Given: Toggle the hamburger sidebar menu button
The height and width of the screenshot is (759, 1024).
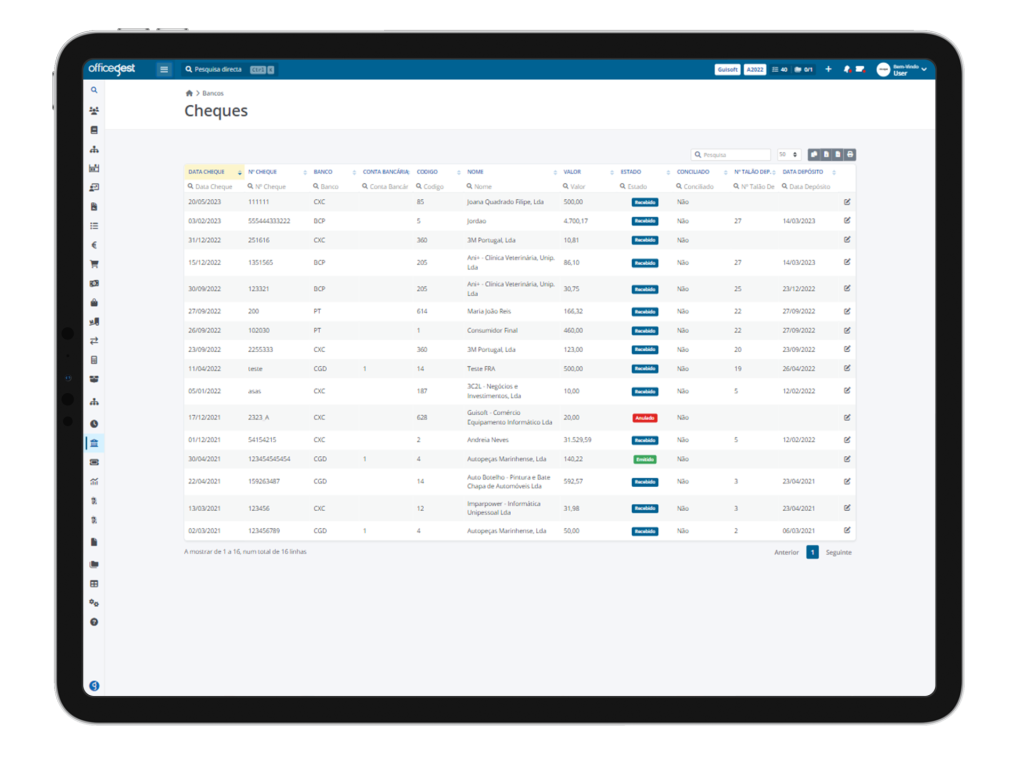Looking at the screenshot, I should pos(164,69).
